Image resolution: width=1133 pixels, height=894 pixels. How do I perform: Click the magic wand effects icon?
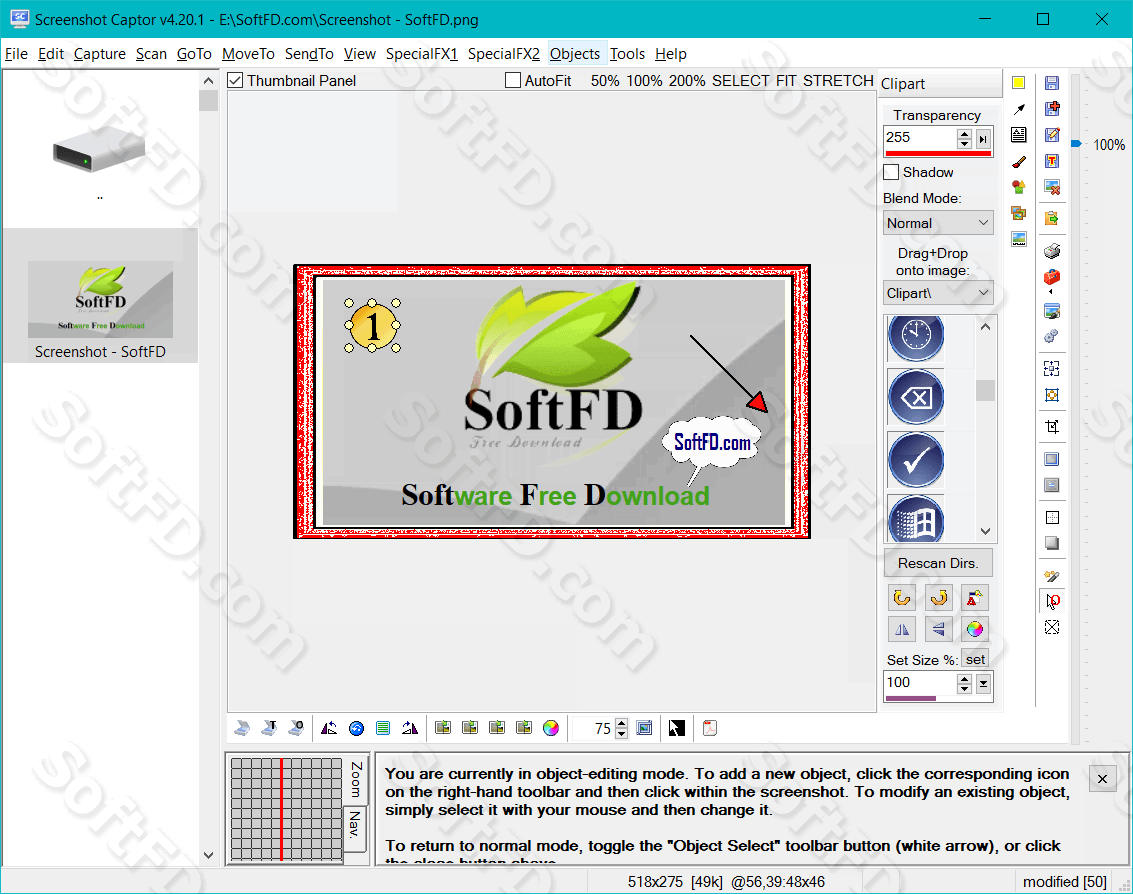1052,576
